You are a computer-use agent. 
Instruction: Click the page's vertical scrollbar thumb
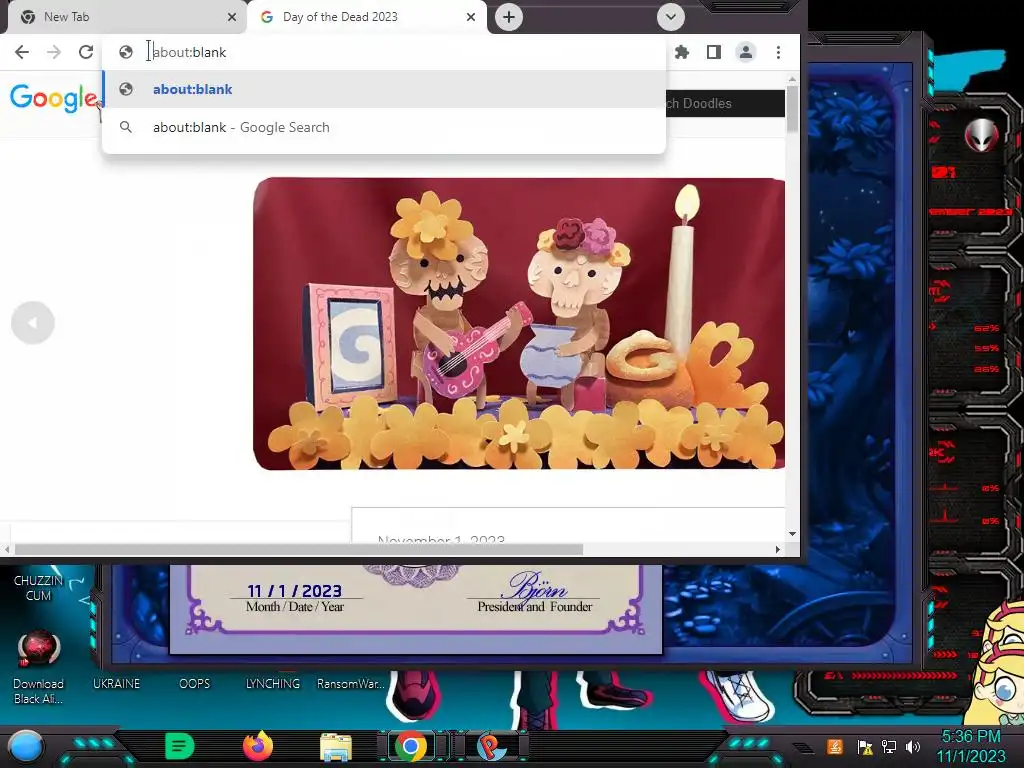click(x=792, y=108)
